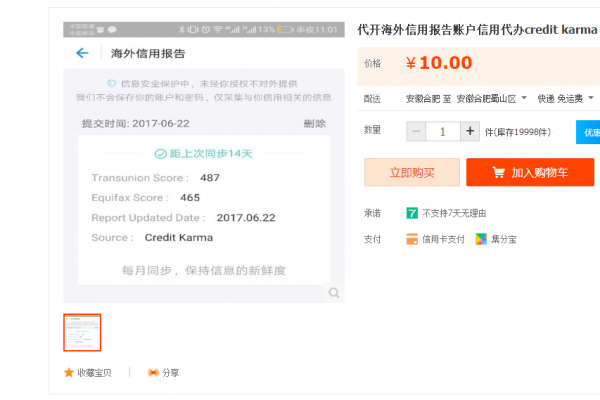Click the 每月同步，保持信息的新鲜度 text
Image resolution: width=600 pixels, height=400 pixels.
[204, 271]
